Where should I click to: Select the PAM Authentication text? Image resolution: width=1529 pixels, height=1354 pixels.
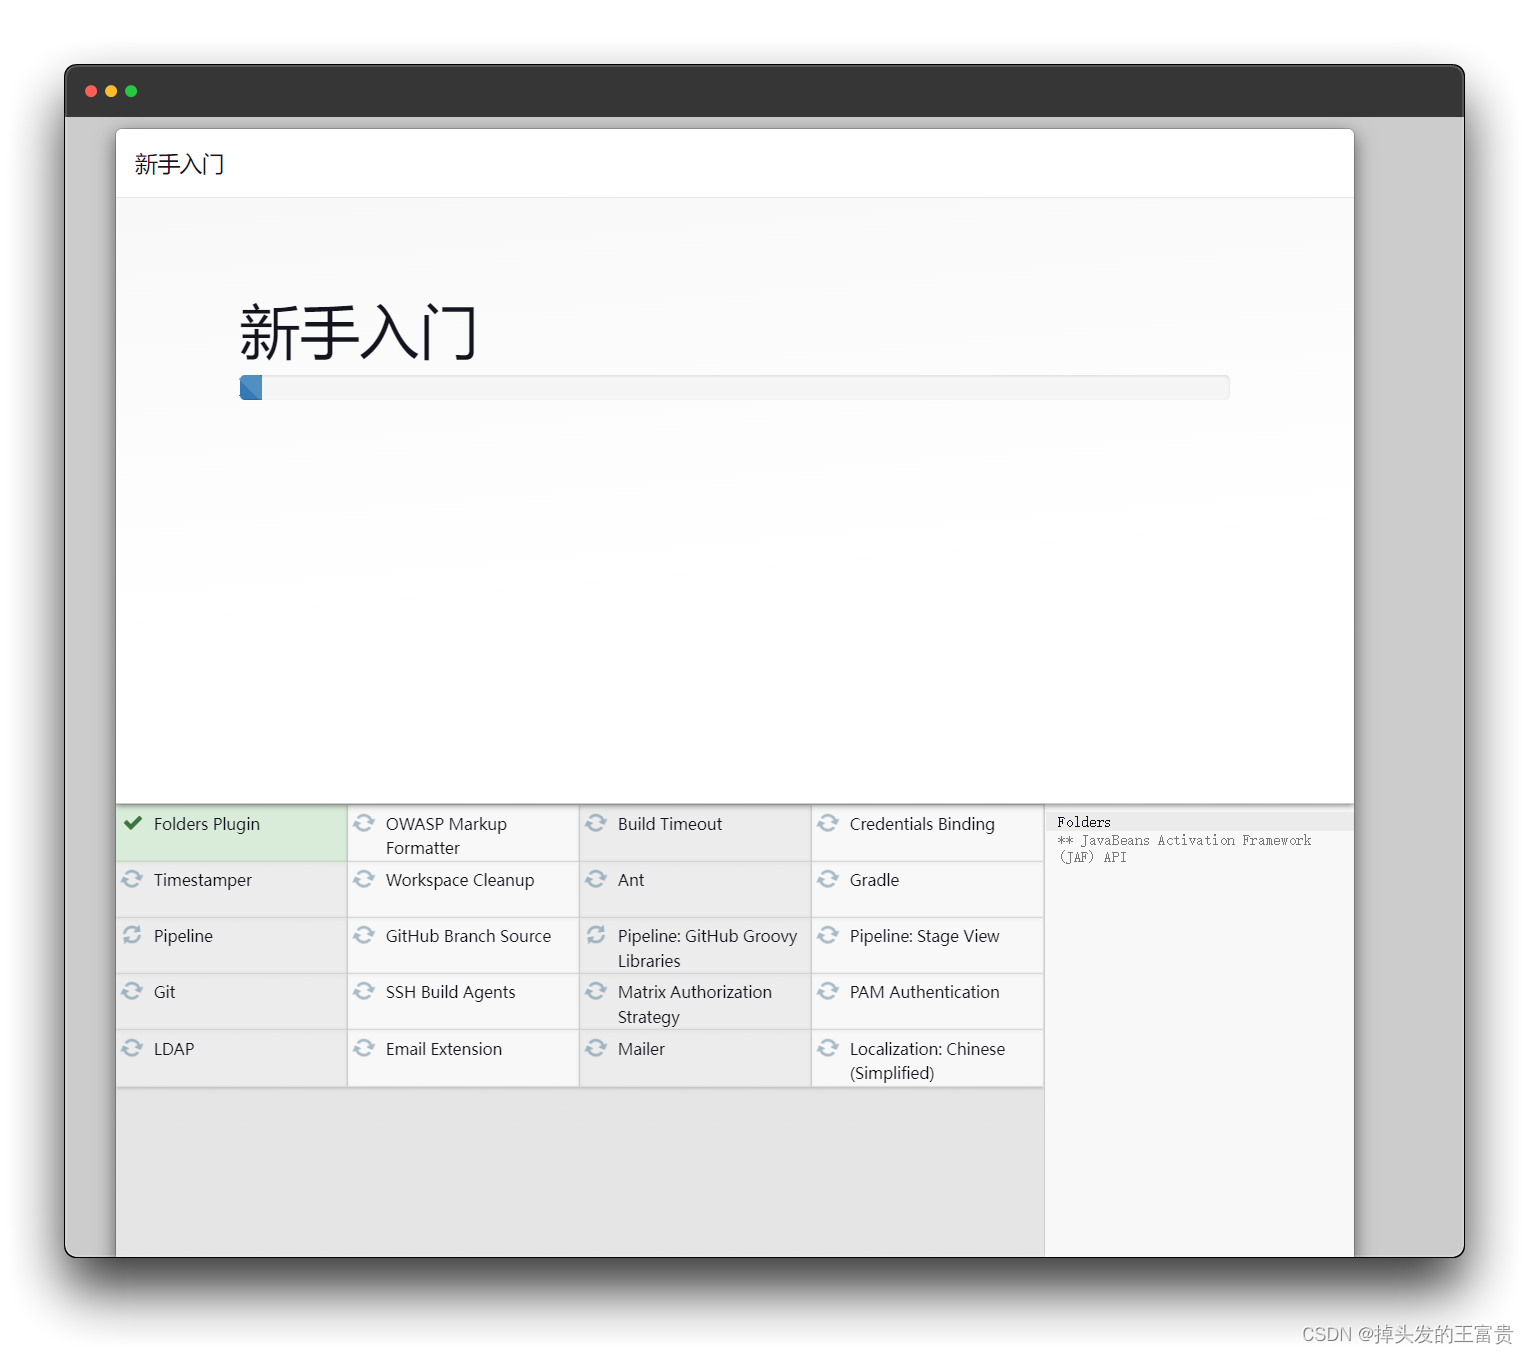[925, 992]
